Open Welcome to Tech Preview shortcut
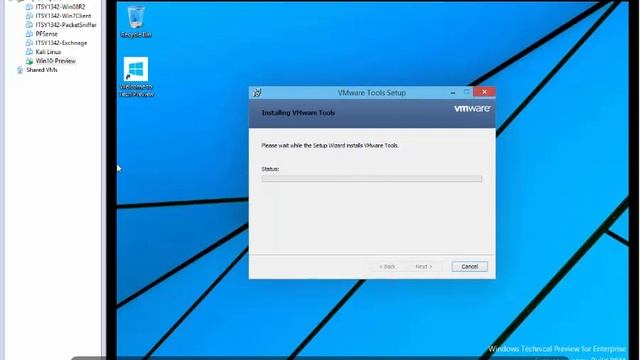640x360 pixels. 136,77
